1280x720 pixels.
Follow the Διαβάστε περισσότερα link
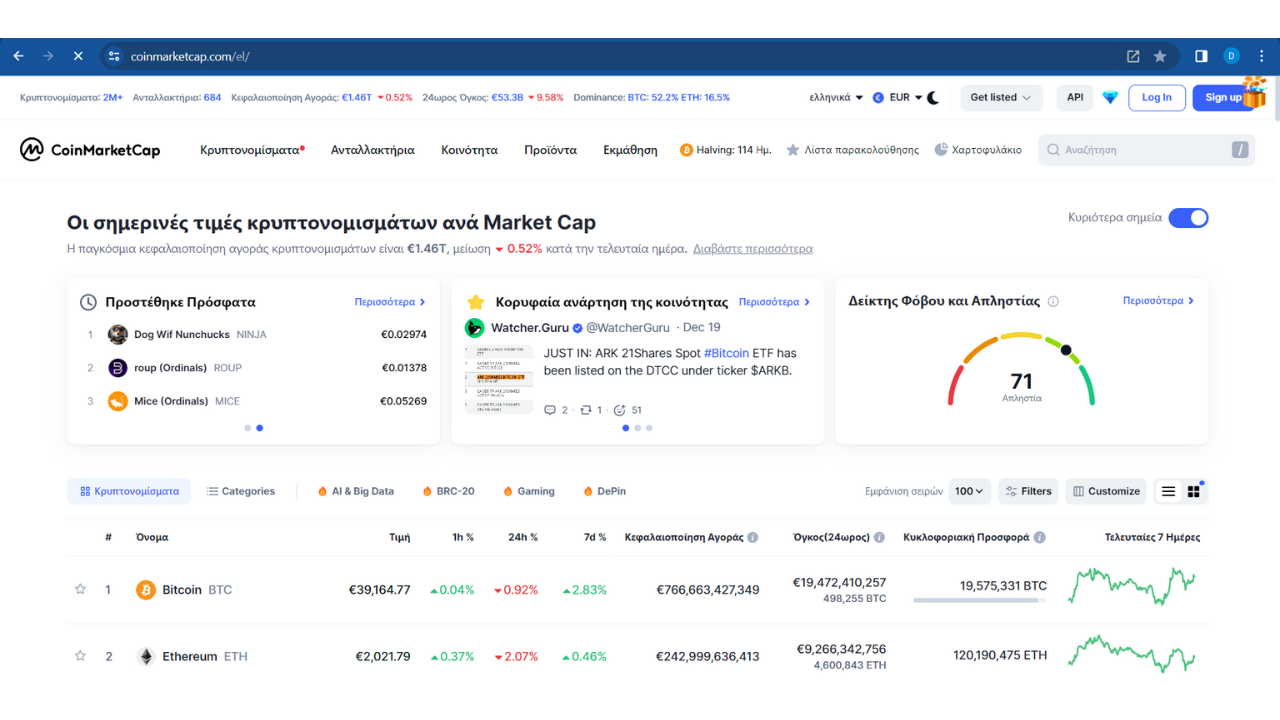pos(753,249)
